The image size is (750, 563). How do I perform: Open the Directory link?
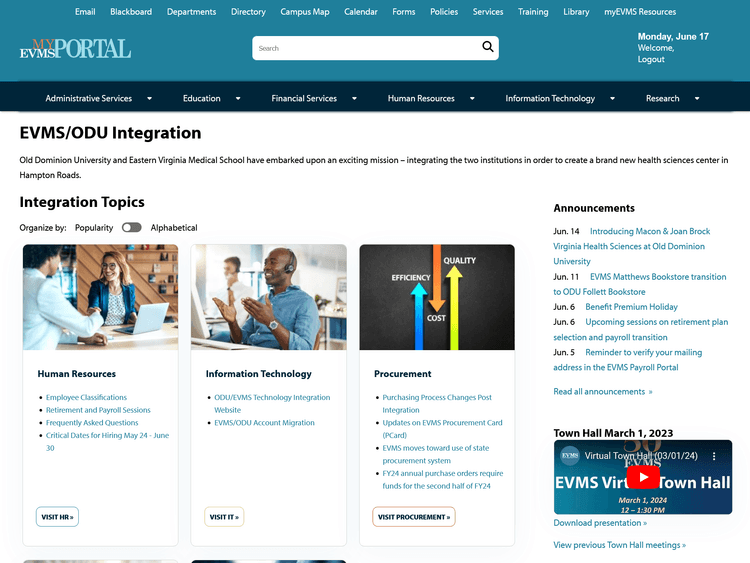tap(248, 11)
